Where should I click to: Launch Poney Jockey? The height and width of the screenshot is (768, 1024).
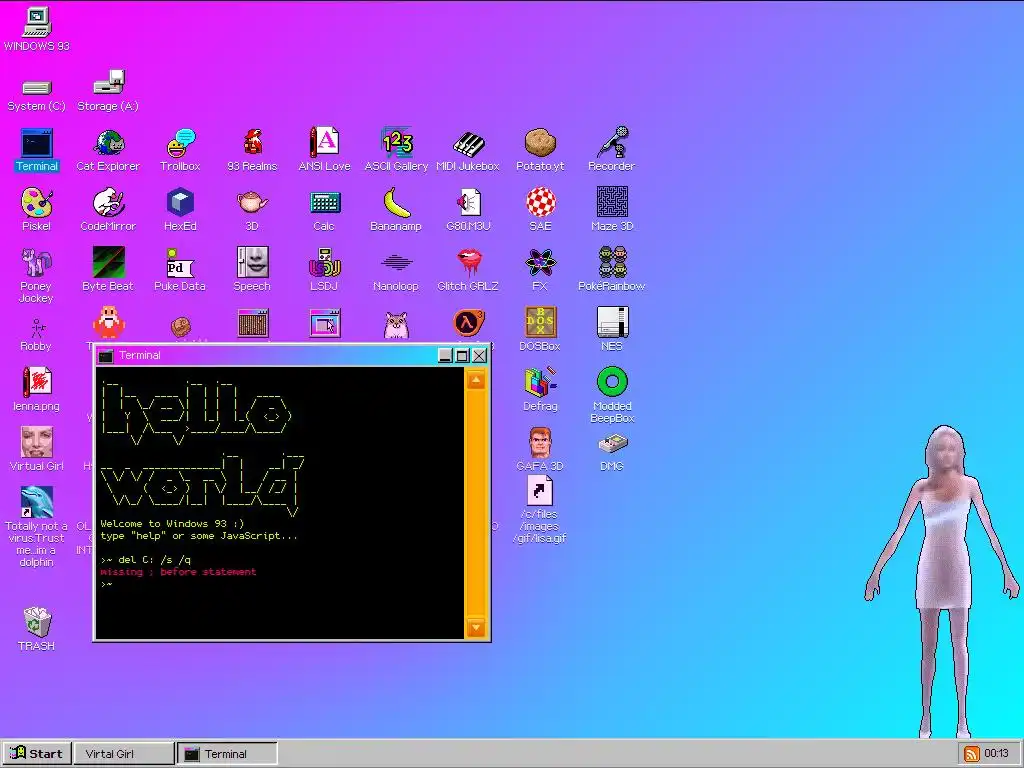37,276
